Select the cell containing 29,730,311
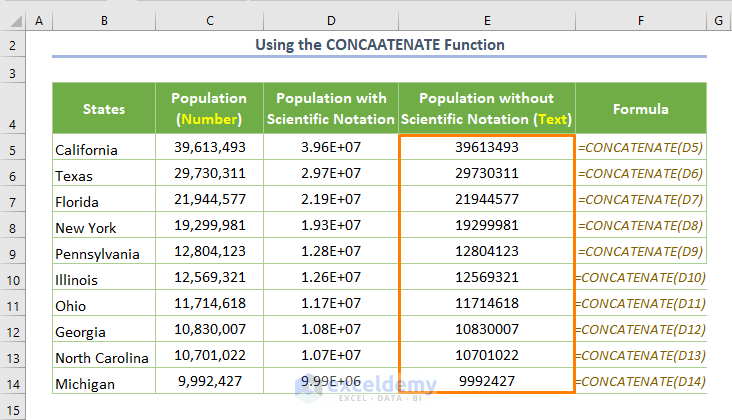The image size is (732, 420). [209, 173]
